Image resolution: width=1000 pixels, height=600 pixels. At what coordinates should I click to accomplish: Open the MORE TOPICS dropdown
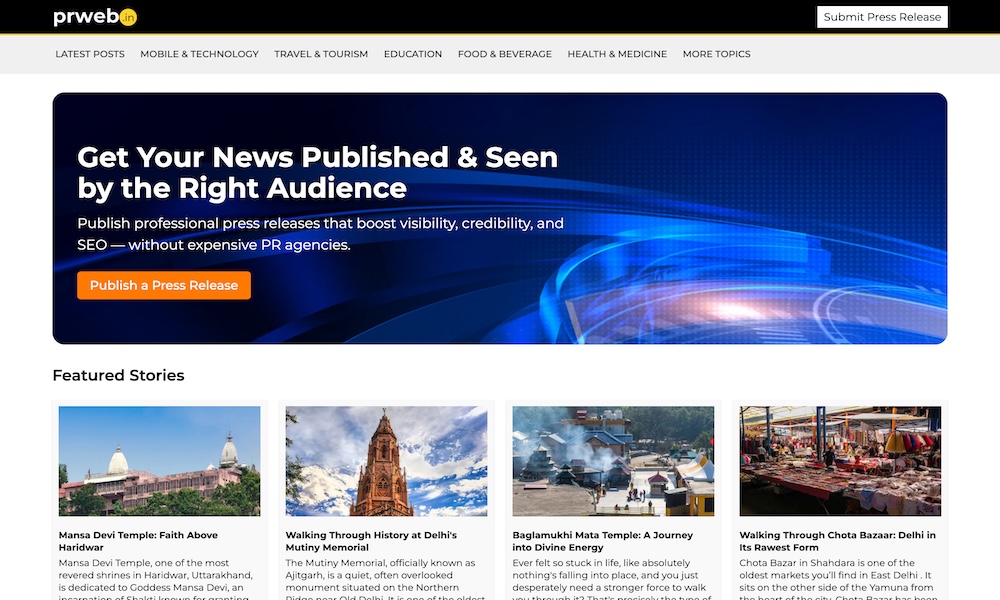[x=716, y=54]
